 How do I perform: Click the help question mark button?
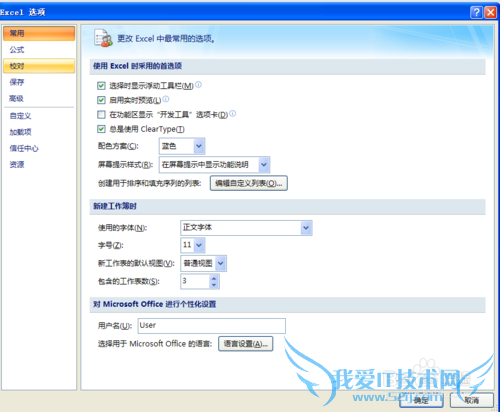tap(476, 12)
